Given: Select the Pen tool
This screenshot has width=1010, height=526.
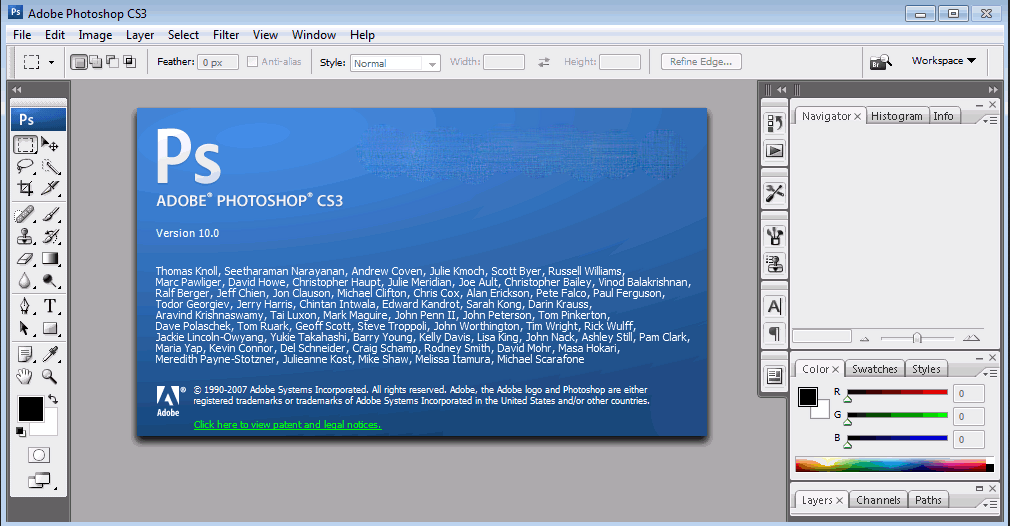Looking at the screenshot, I should click(x=26, y=306).
